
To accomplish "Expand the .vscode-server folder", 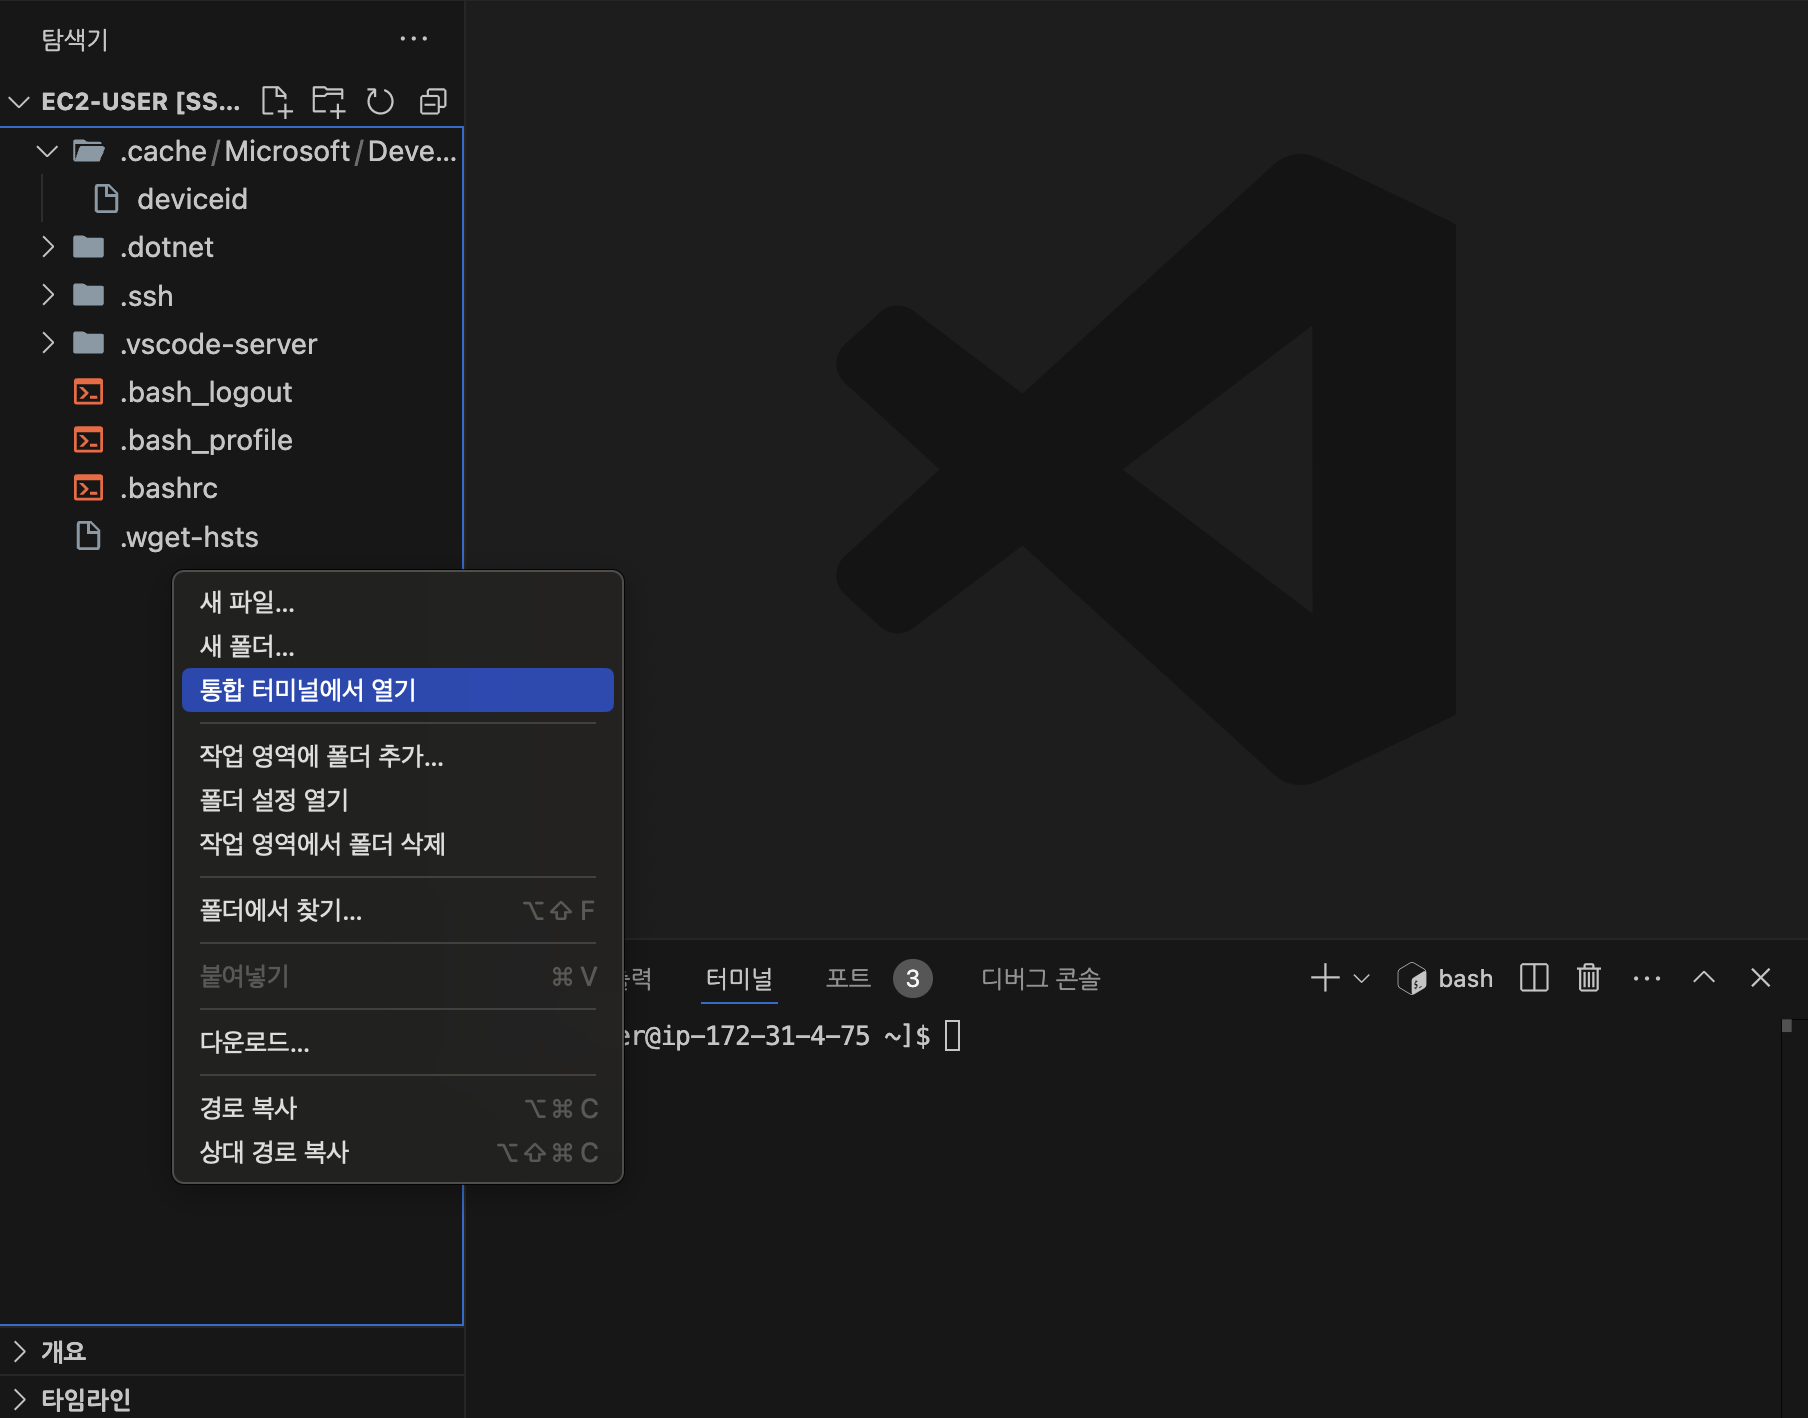I will (49, 343).
